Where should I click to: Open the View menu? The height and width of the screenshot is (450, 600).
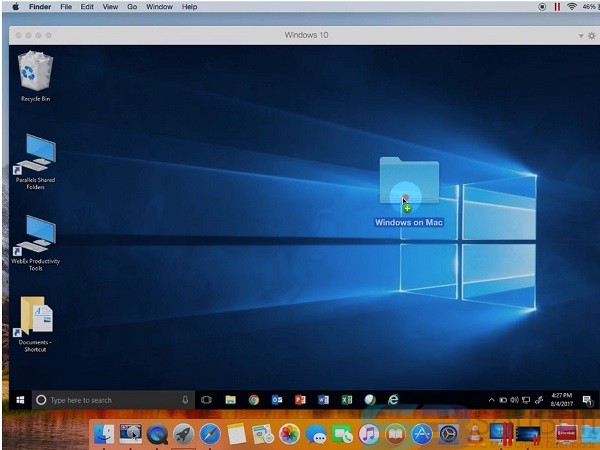pos(110,7)
